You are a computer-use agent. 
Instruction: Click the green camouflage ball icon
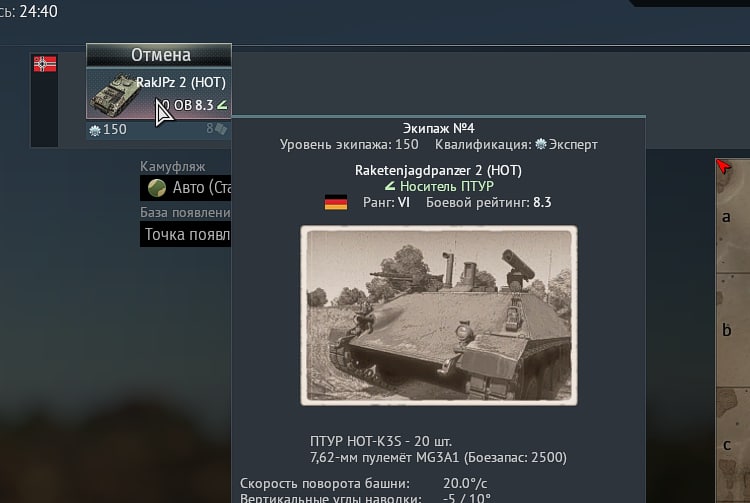point(156,188)
